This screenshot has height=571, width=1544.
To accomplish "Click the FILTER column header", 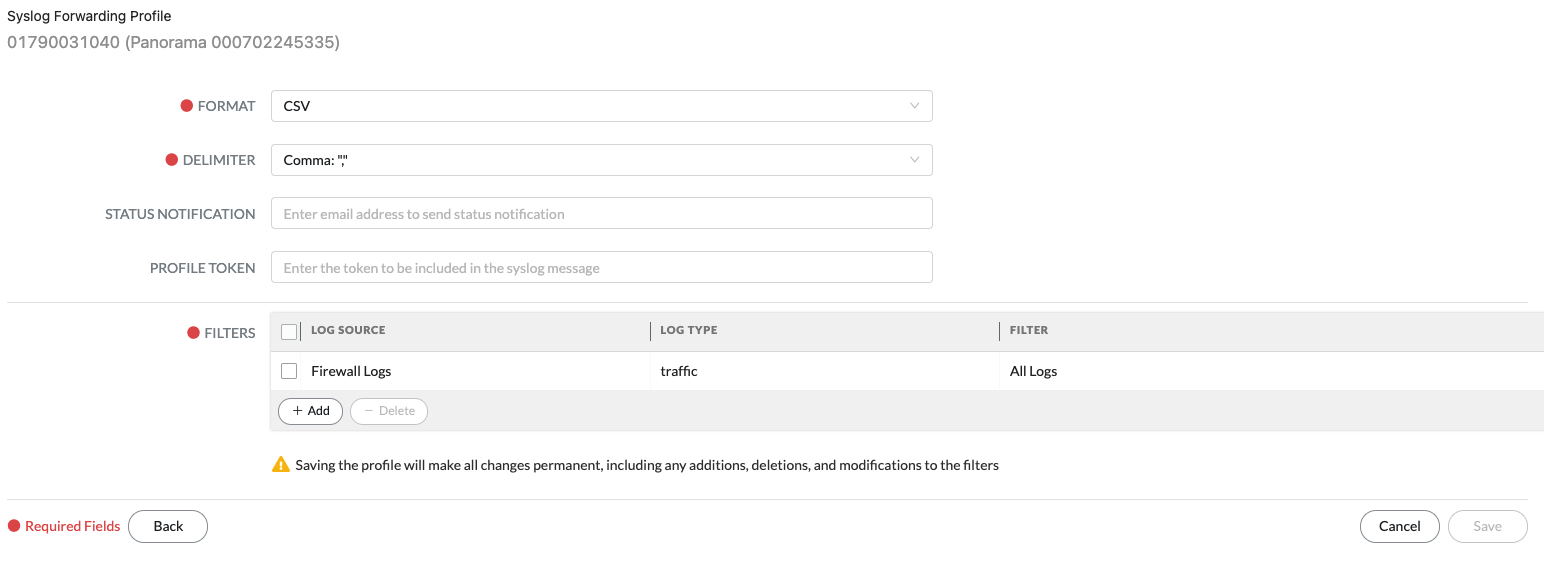I will click(1029, 330).
